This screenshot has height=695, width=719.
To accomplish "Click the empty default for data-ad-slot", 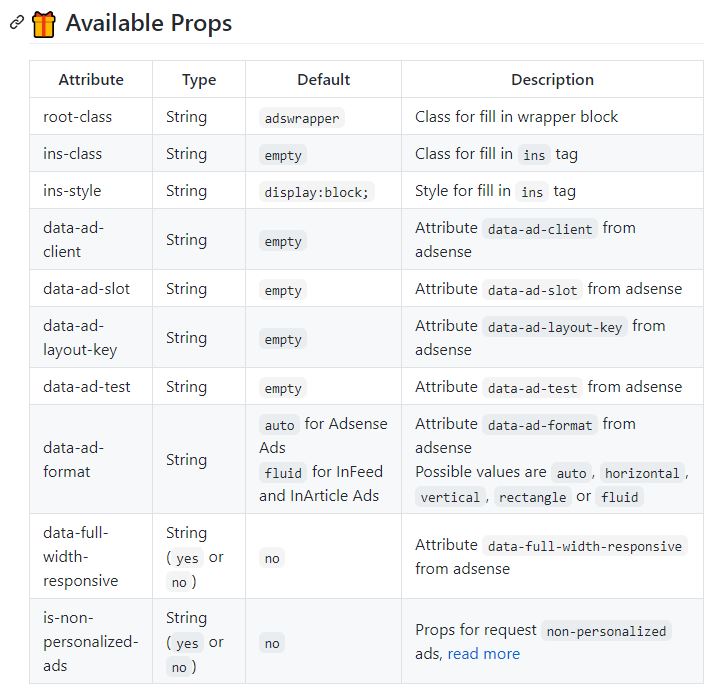I will (x=283, y=290).
